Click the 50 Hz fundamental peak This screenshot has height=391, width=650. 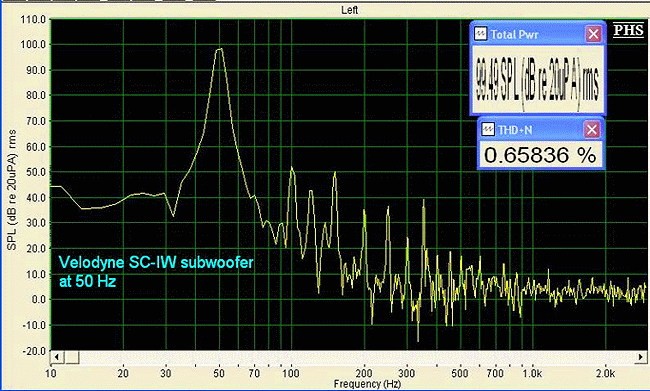coord(220,49)
